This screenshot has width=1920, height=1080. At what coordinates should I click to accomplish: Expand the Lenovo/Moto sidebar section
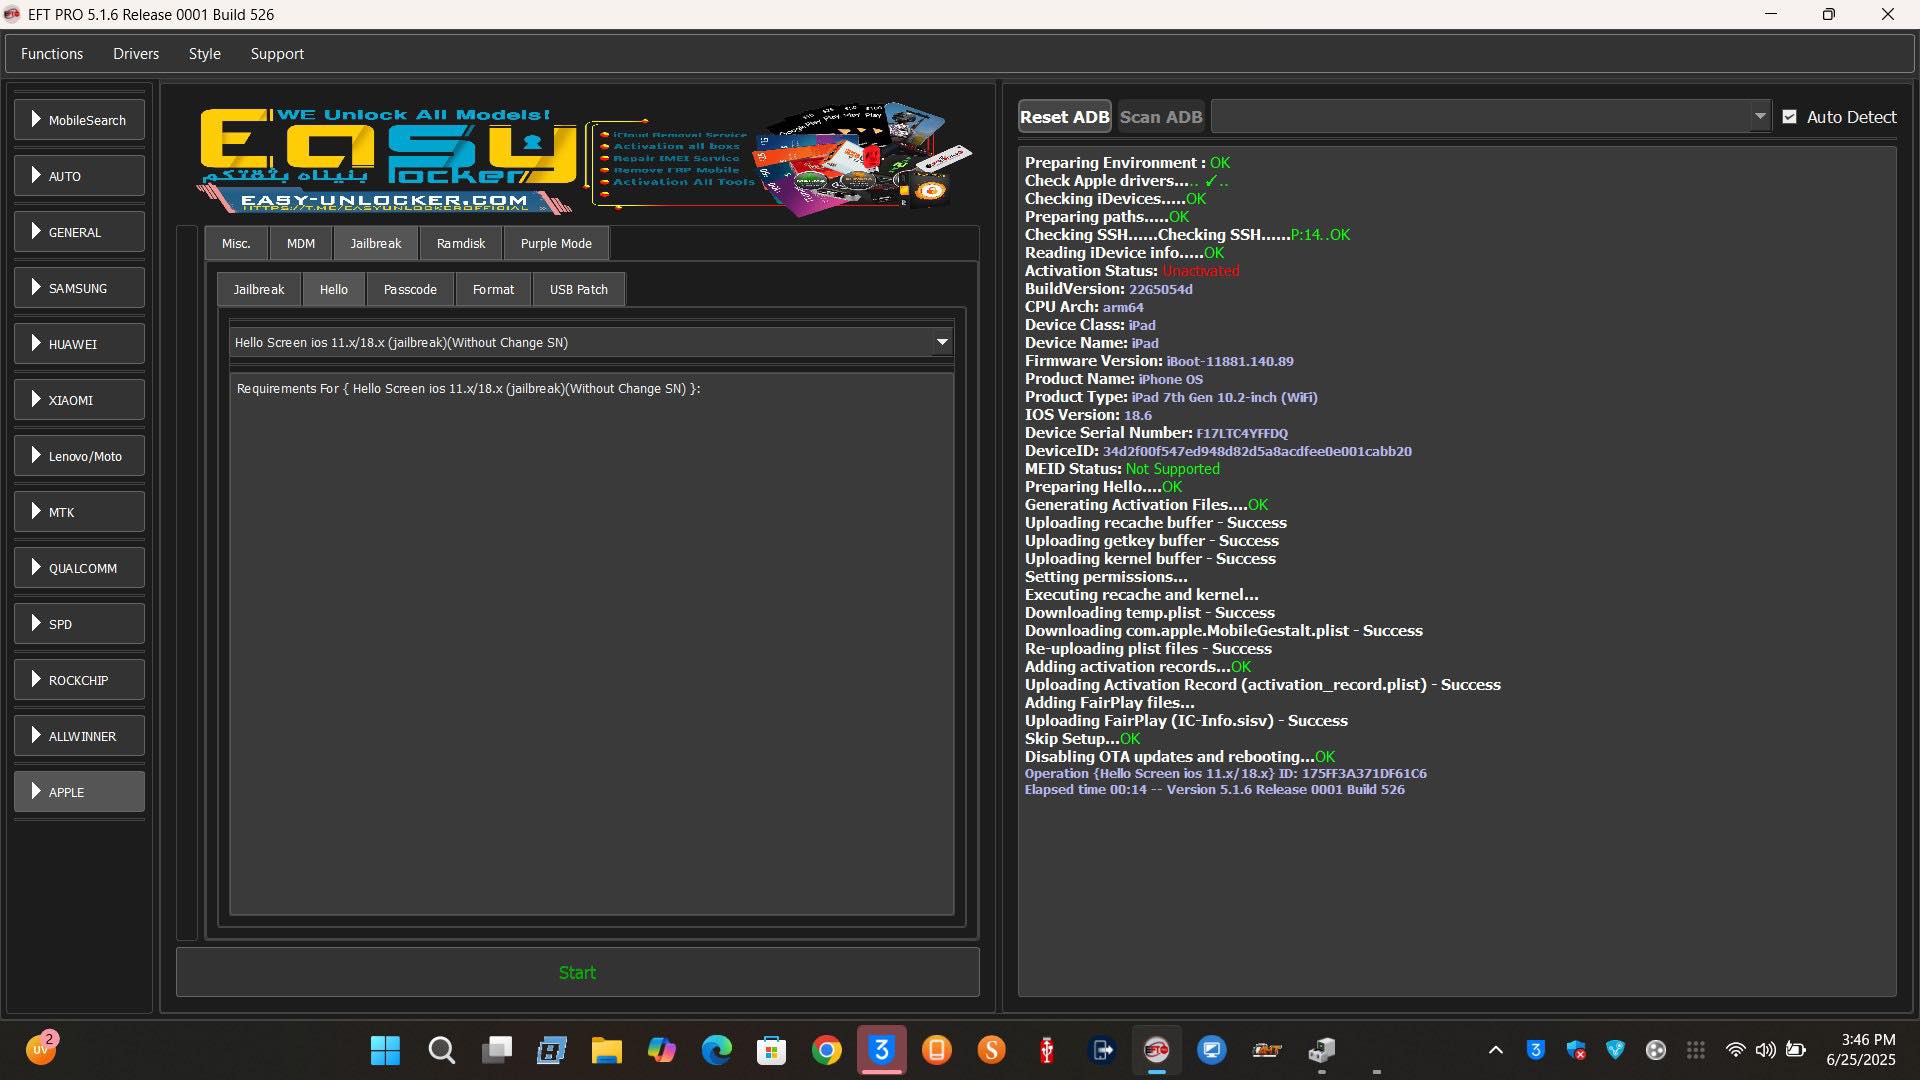[79, 456]
